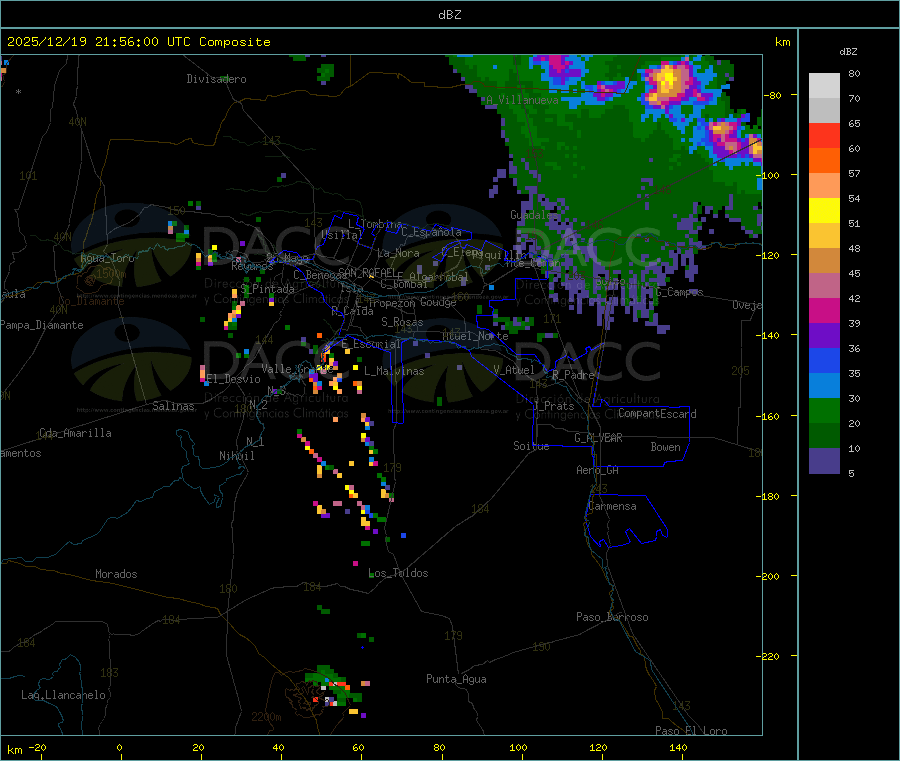The width and height of the screenshot is (900, 761).
Task: Pick the blue 35–36 dBZ legend swatch
Action: click(x=824, y=360)
